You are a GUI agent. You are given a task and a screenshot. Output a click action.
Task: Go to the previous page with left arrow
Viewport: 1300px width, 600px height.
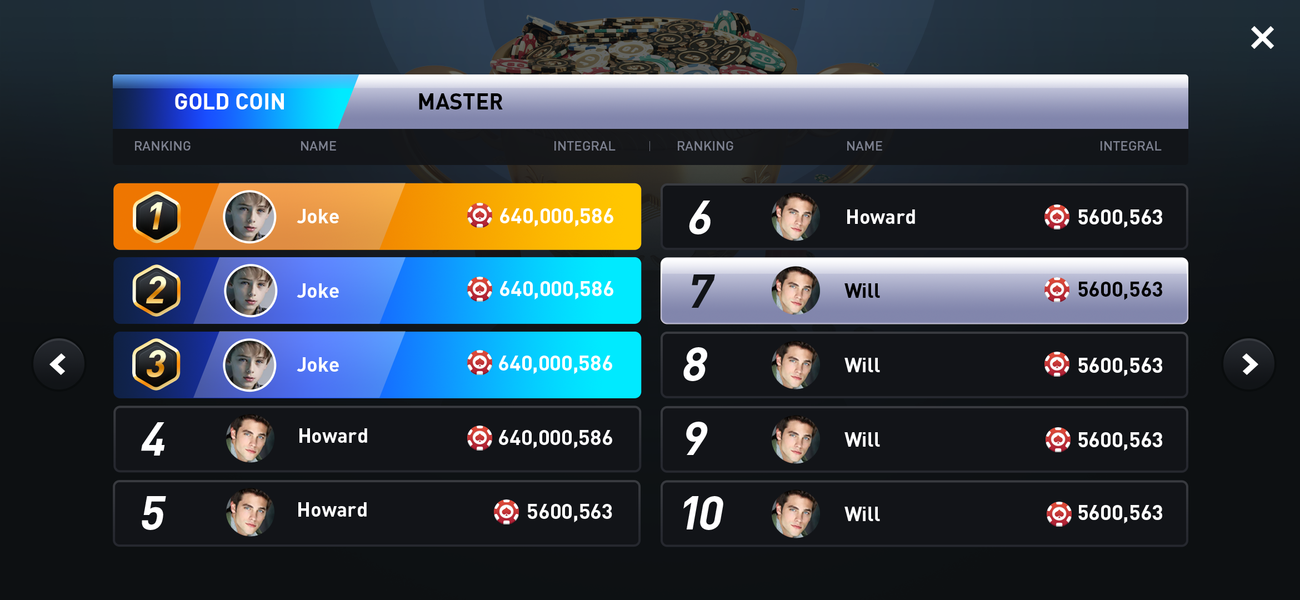coord(59,364)
